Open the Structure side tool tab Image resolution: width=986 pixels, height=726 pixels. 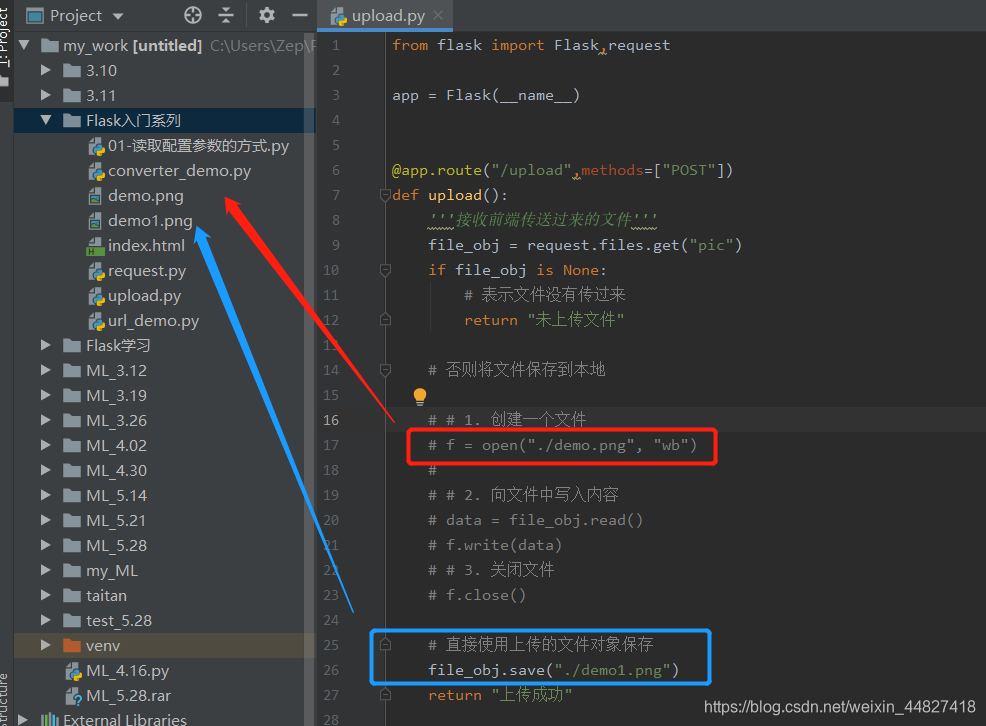tap(5, 701)
